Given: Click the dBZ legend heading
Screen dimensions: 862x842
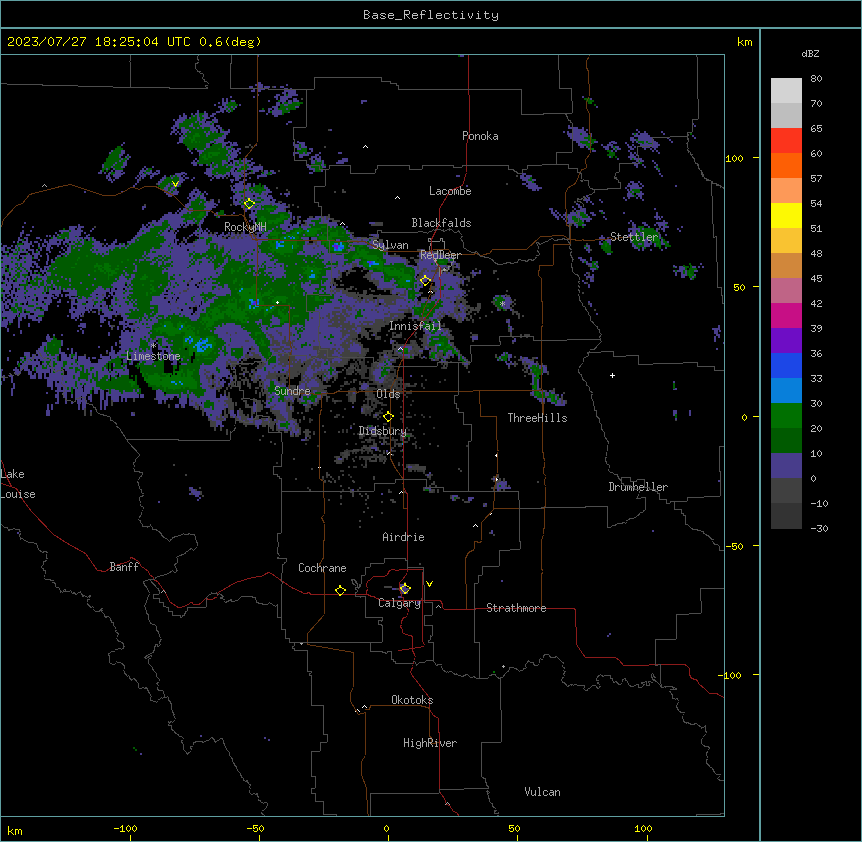Looking at the screenshot, I should tap(810, 54).
